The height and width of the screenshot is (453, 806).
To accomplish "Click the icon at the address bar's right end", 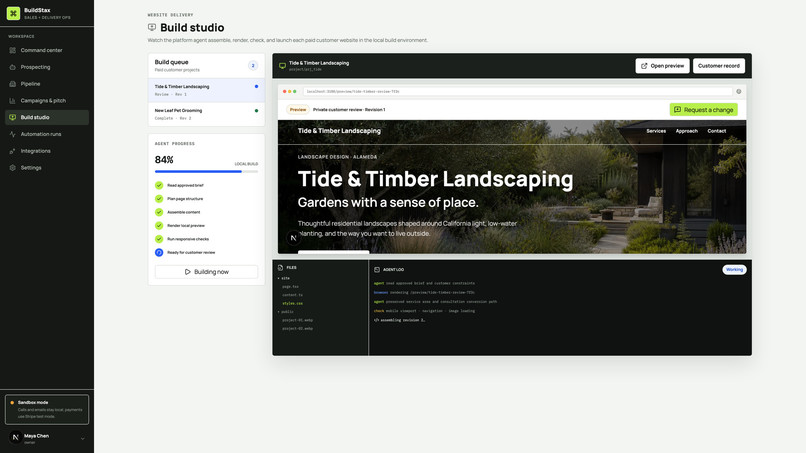I will point(739,92).
